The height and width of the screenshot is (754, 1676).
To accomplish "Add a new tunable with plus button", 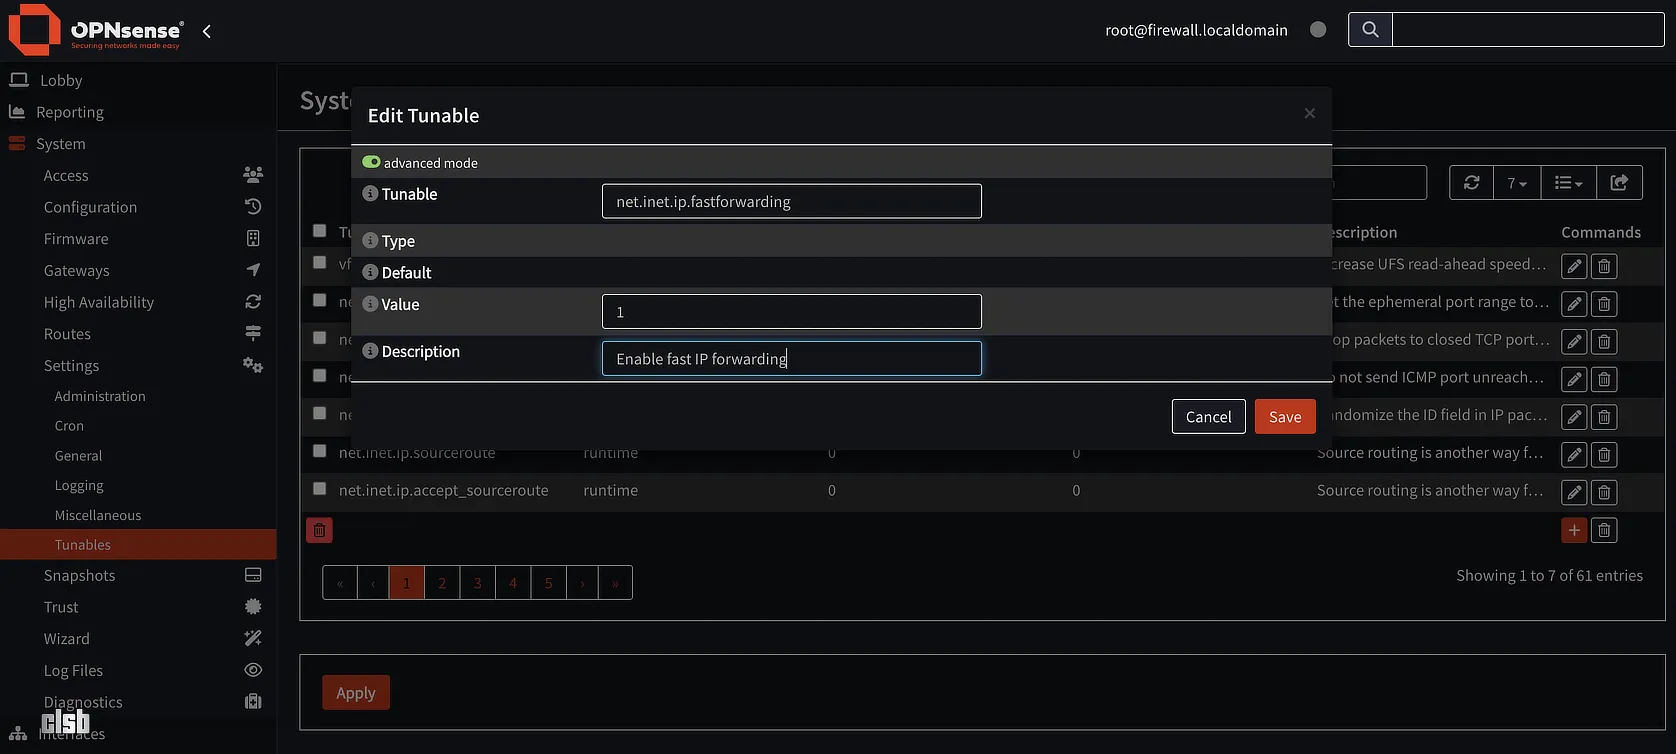I will pyautogui.click(x=1574, y=530).
